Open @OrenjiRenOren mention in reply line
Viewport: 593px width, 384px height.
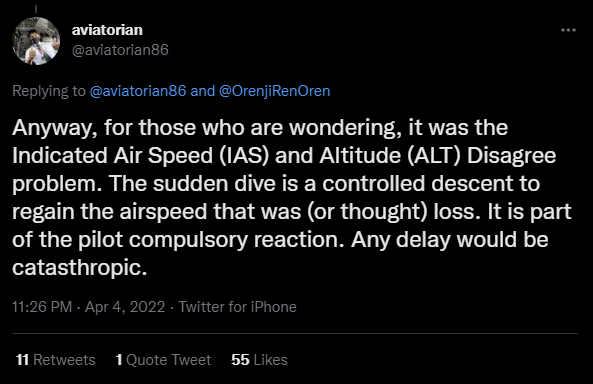click(275, 91)
